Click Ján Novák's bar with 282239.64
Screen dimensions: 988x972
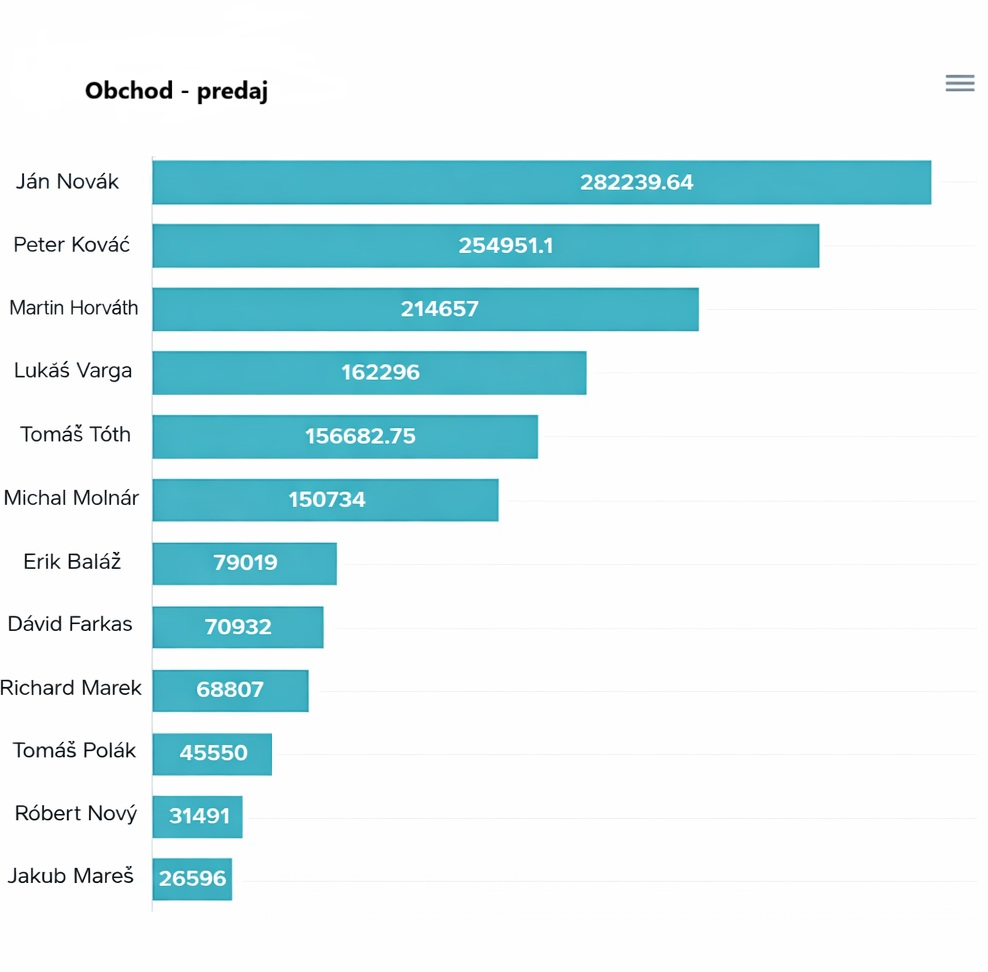pos(541,182)
